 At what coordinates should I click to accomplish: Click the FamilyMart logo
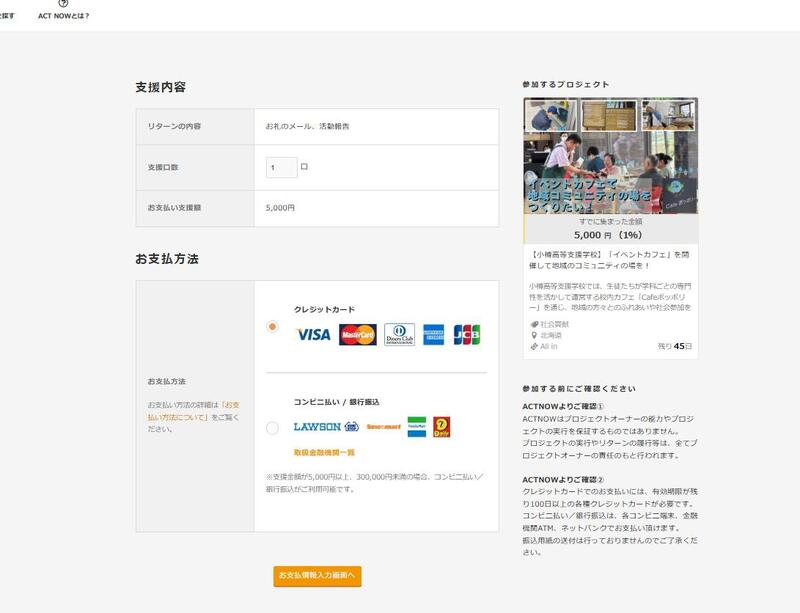pos(417,427)
